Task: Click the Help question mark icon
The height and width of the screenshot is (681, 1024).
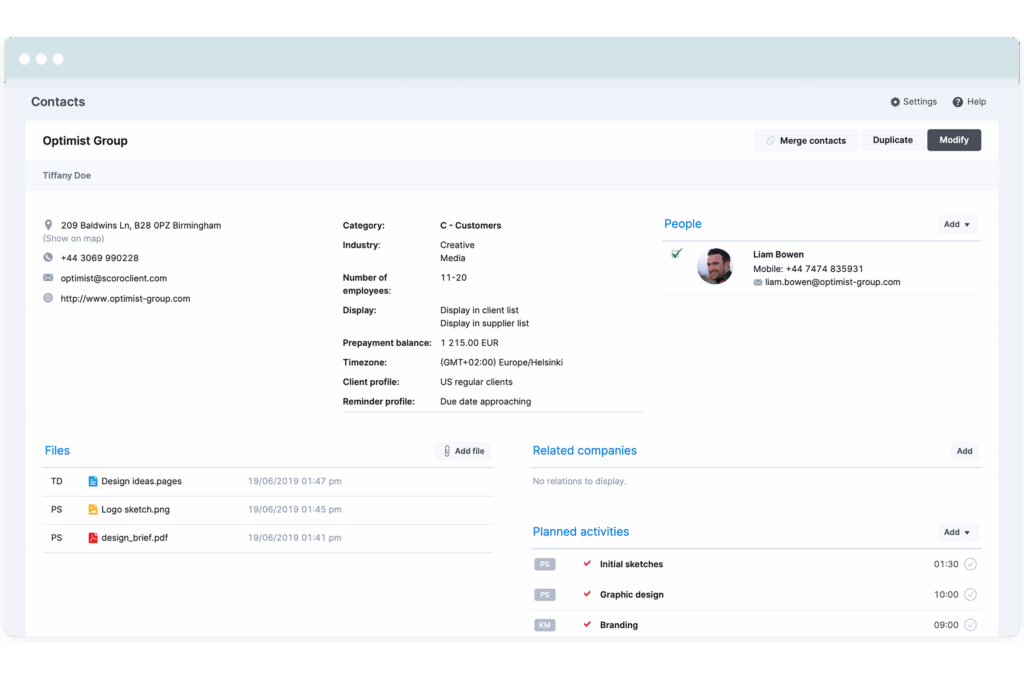Action: pos(957,102)
